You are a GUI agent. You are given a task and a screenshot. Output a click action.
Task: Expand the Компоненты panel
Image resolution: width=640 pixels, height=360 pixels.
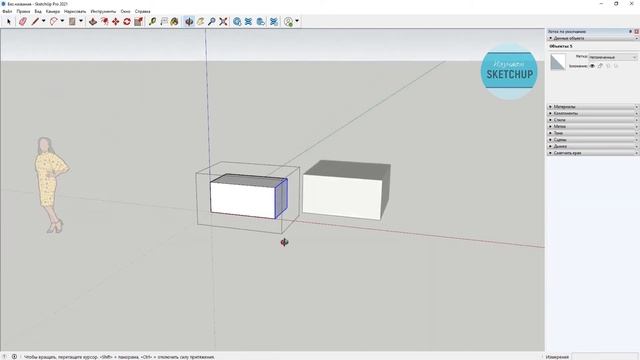click(x=593, y=113)
